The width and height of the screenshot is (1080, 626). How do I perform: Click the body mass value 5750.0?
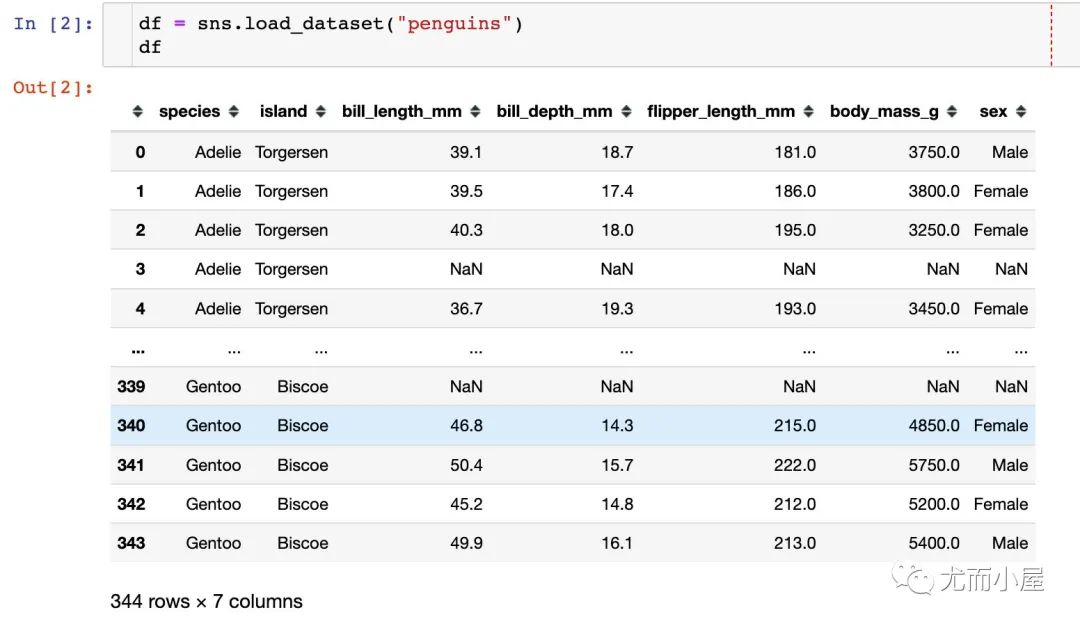933,465
